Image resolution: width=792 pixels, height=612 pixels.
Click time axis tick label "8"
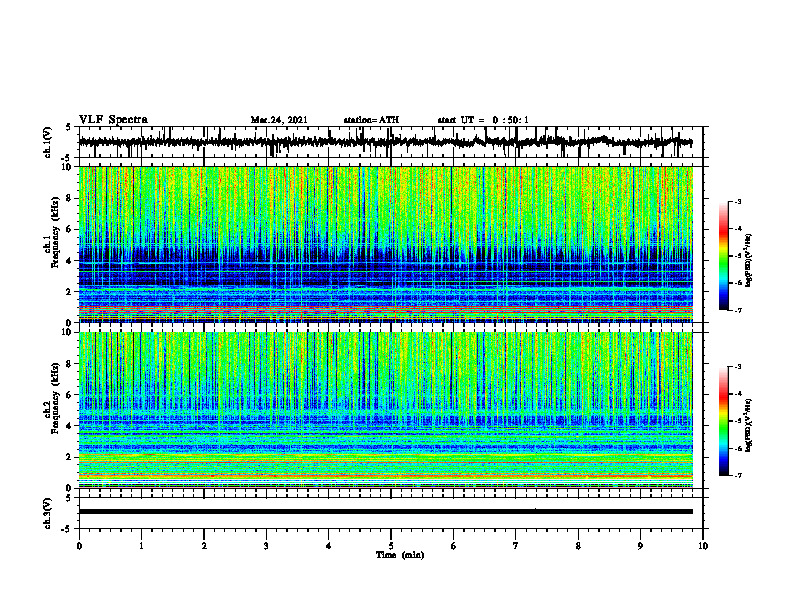coord(578,546)
